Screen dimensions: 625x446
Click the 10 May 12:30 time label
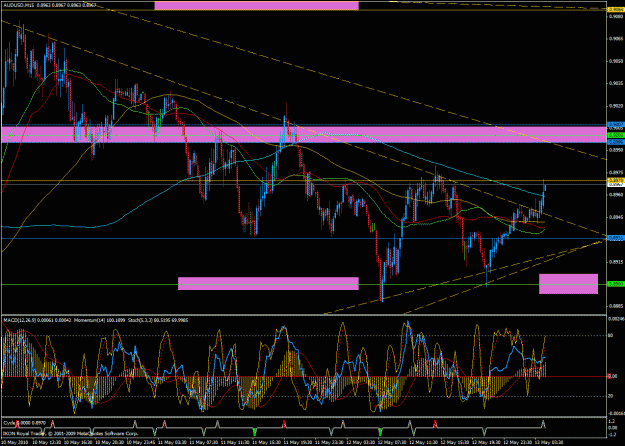45,442
